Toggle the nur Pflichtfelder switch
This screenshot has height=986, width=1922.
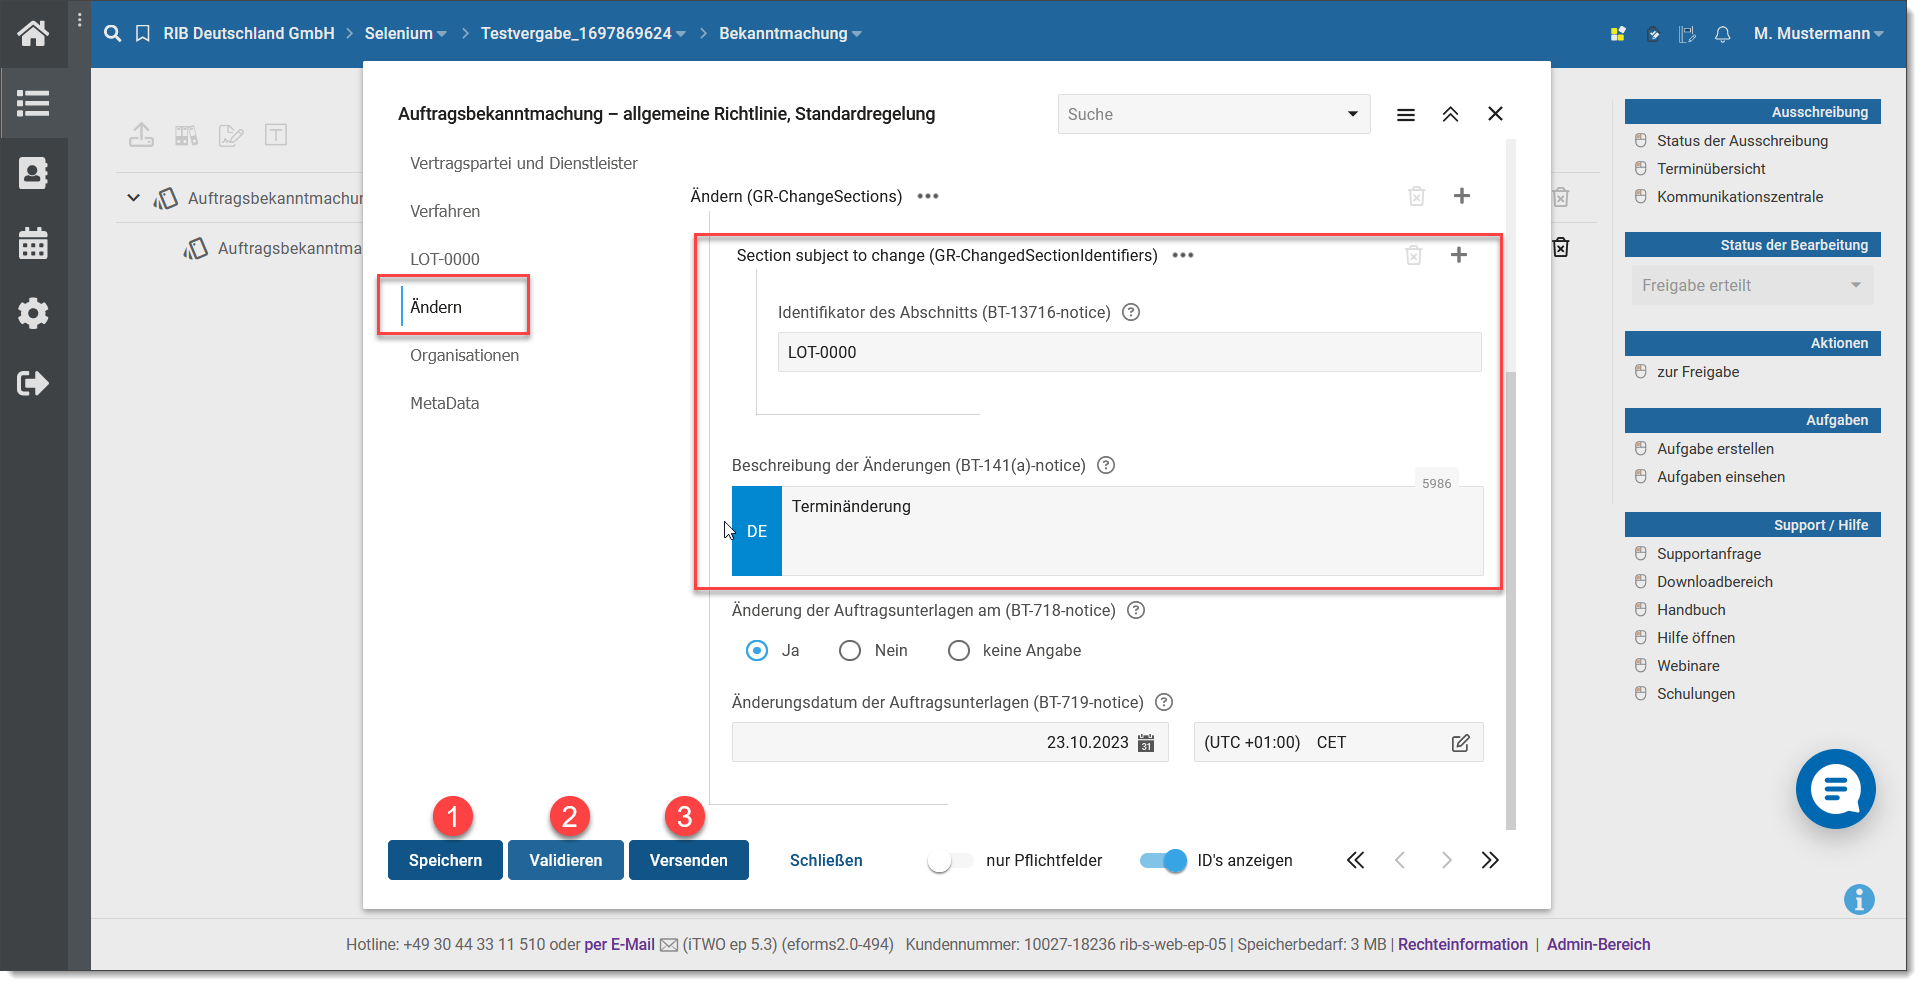click(949, 861)
